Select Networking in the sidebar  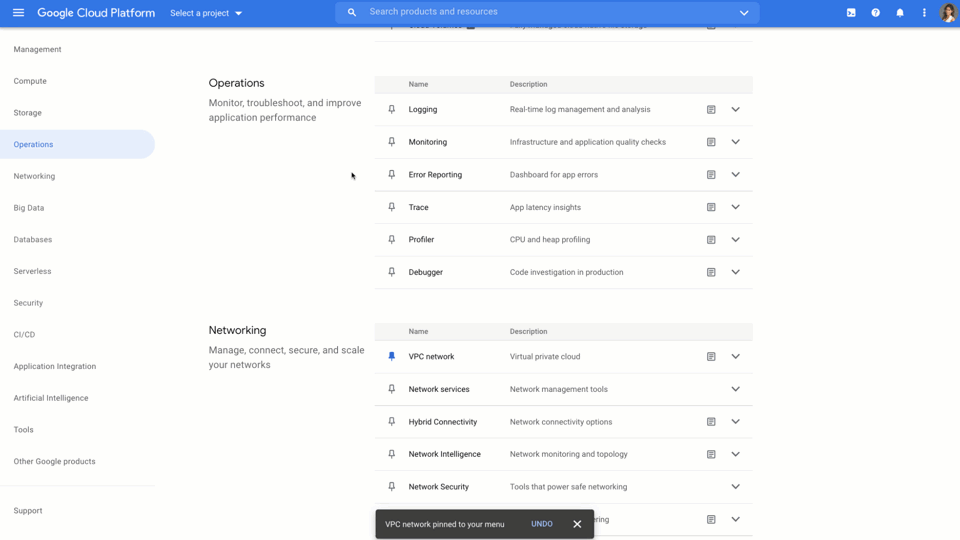coord(34,176)
